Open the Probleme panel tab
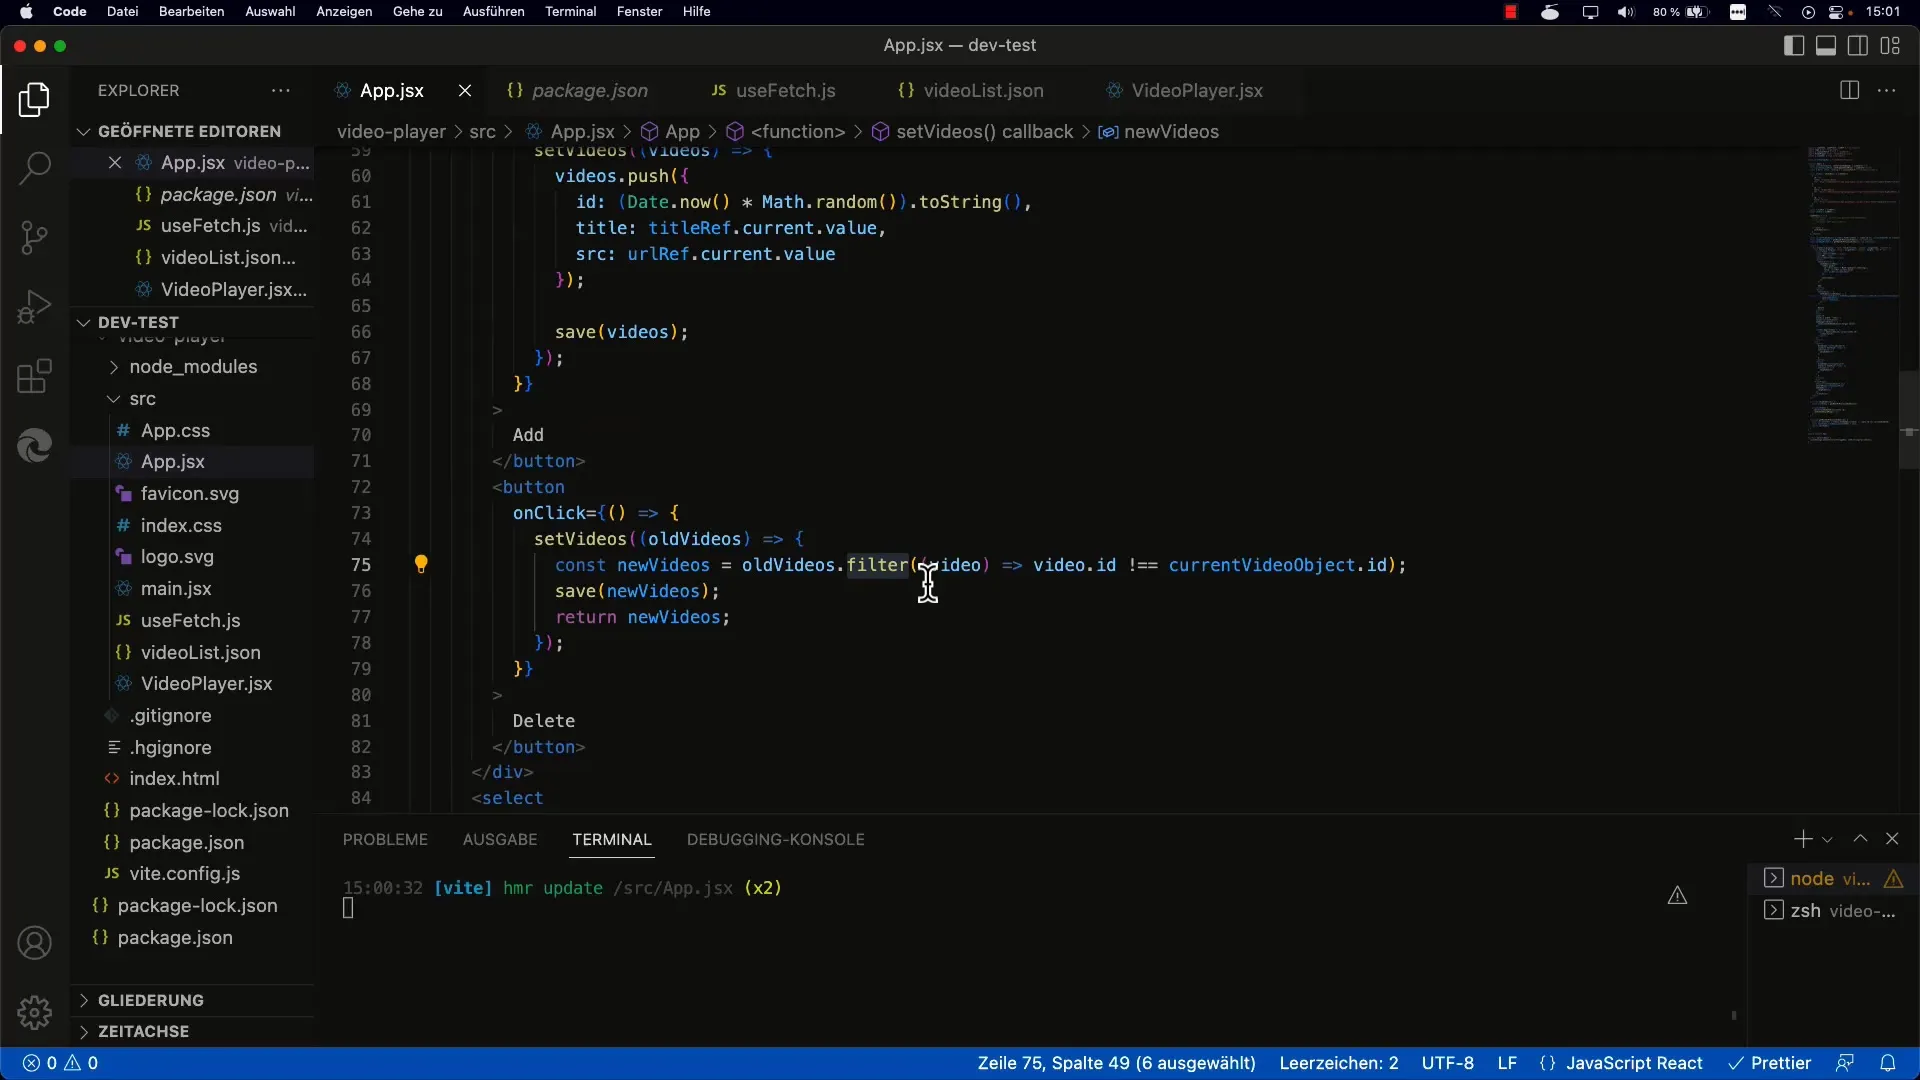The height and width of the screenshot is (1080, 1920). click(x=385, y=840)
